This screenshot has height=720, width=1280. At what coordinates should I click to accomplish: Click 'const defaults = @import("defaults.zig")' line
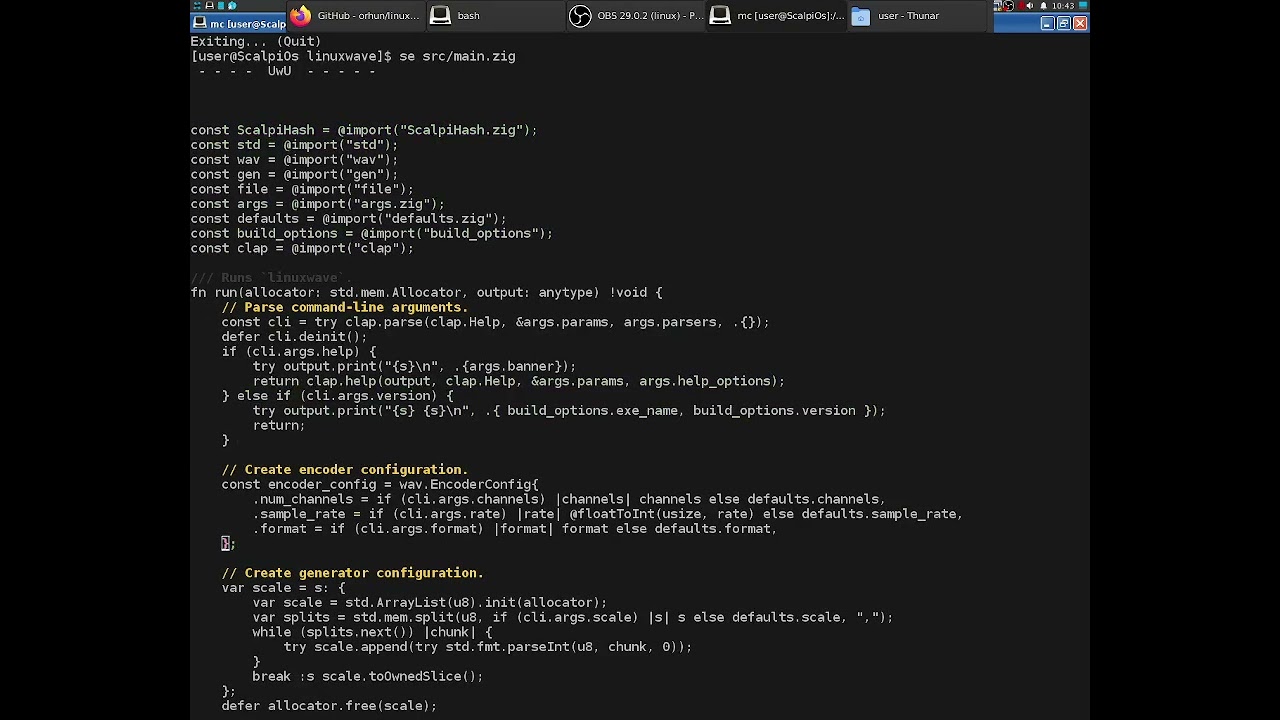349,219
